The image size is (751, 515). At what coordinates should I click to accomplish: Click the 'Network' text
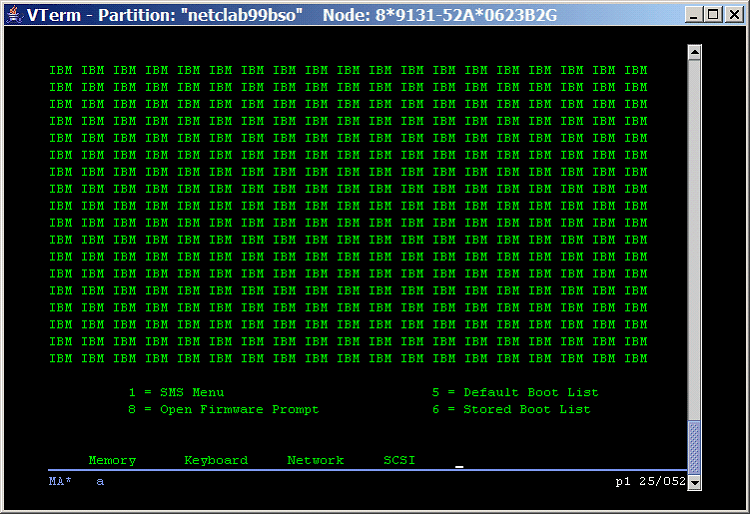316,460
